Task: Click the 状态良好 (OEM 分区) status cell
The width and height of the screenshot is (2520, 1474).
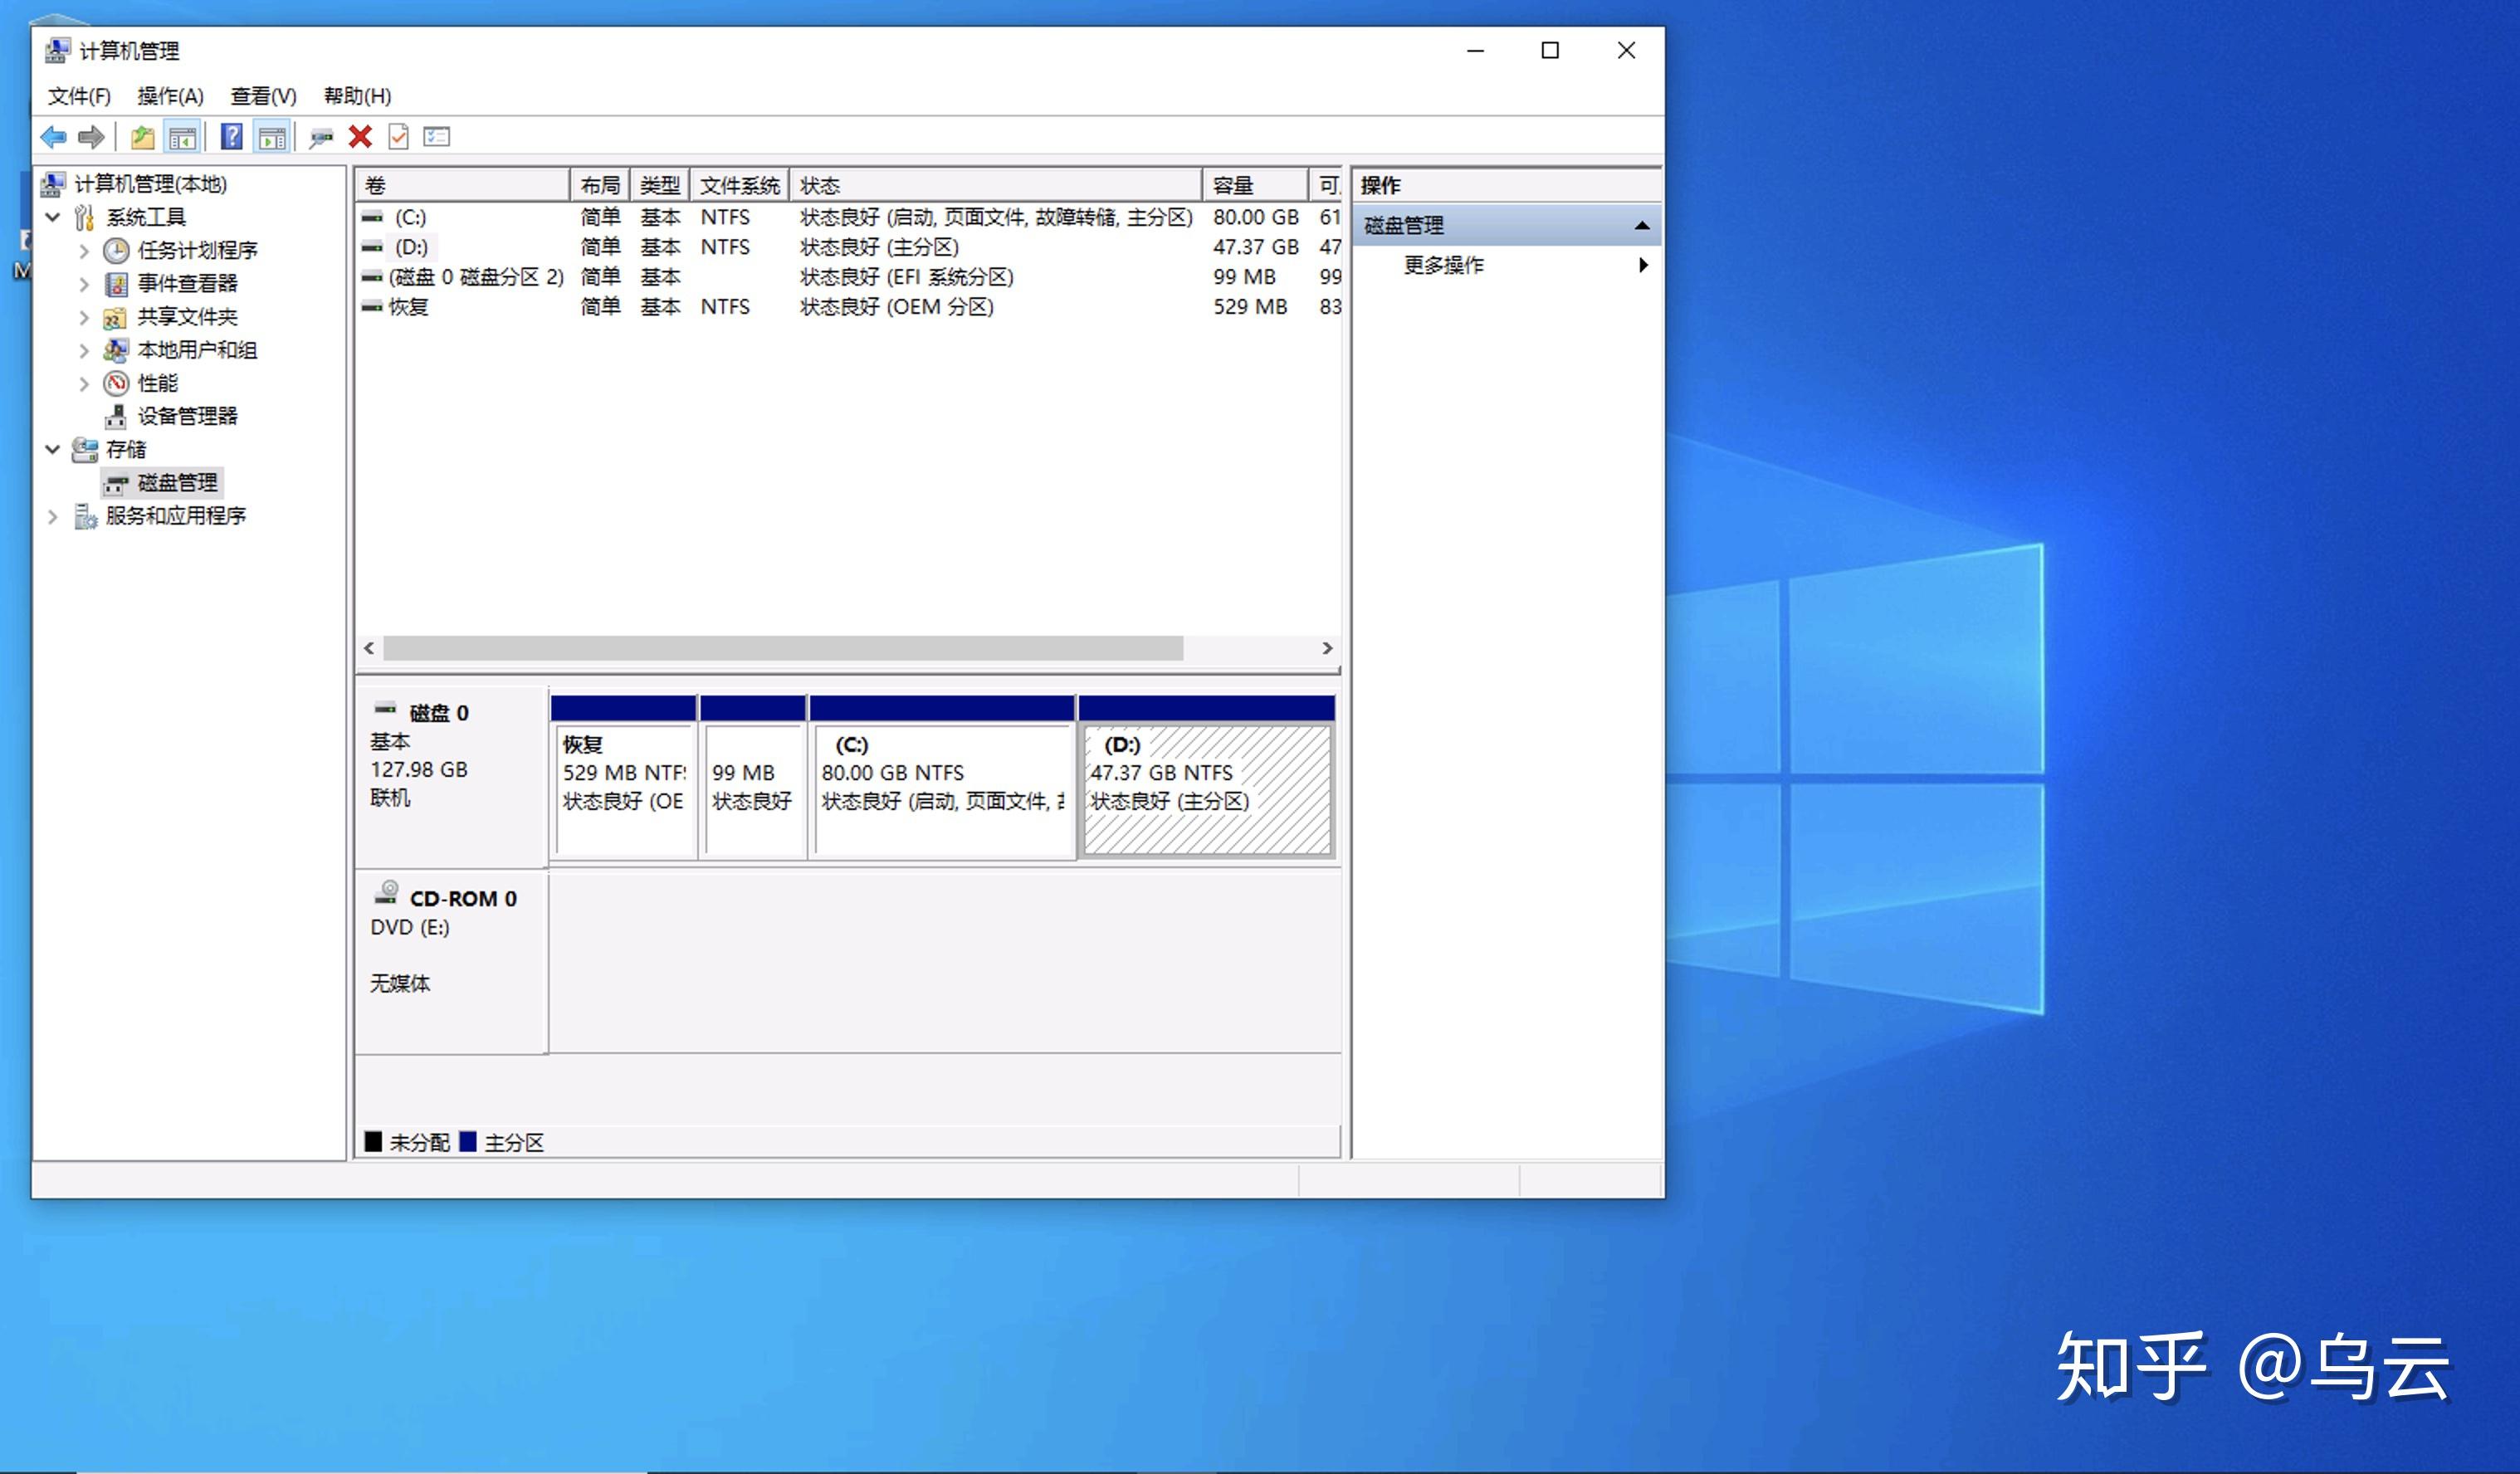Action: click(897, 307)
